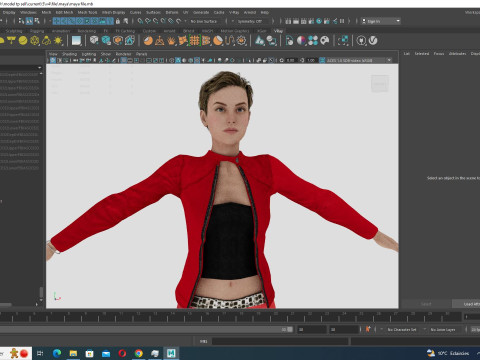Open Google Chrome from the taskbar
Screen dimensions: 480x360
pos(139,353)
